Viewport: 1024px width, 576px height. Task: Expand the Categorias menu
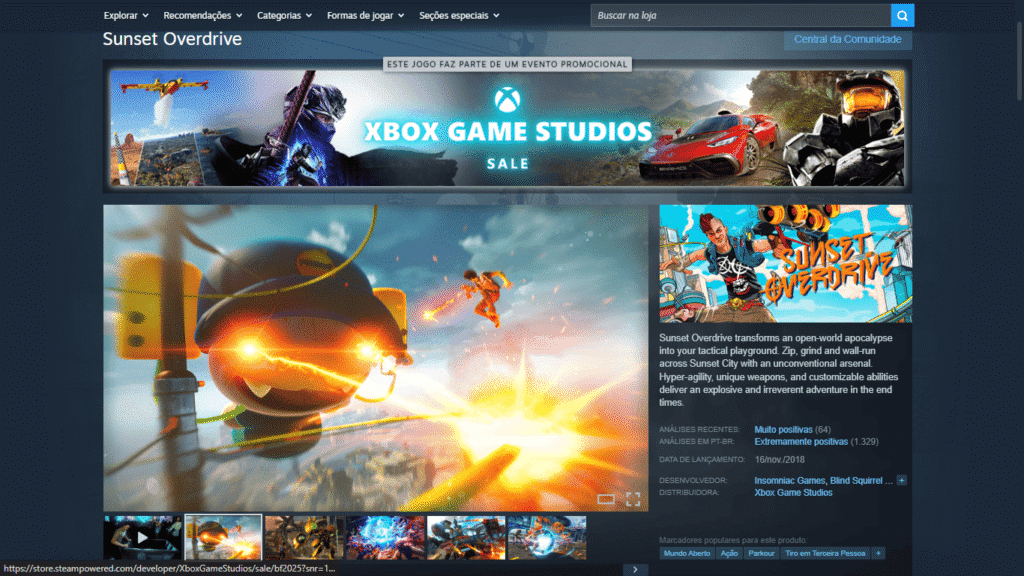coord(284,16)
